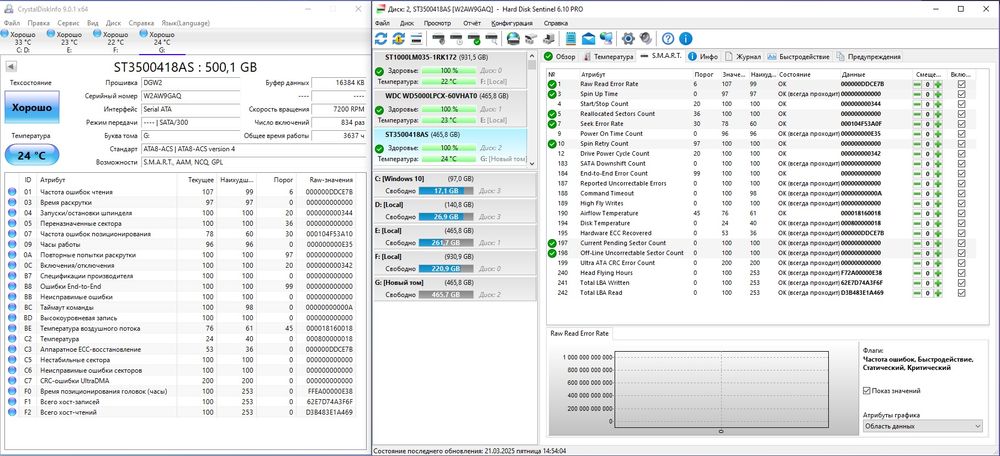Toggle include checkbox for Airflow Temperature
Image resolution: width=1000 pixels, height=456 pixels.
point(961,213)
